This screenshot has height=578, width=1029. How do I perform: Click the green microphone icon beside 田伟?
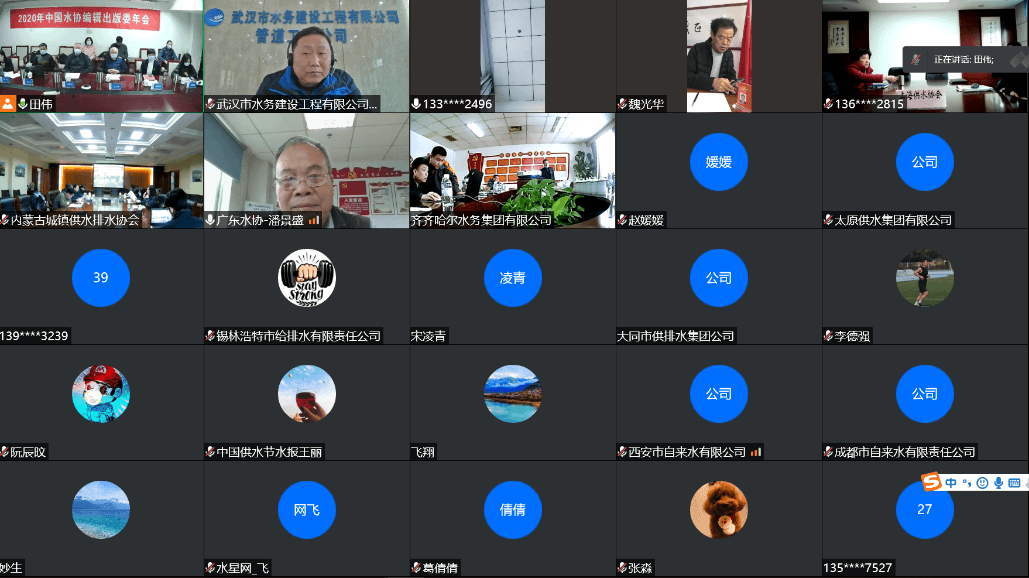point(22,104)
